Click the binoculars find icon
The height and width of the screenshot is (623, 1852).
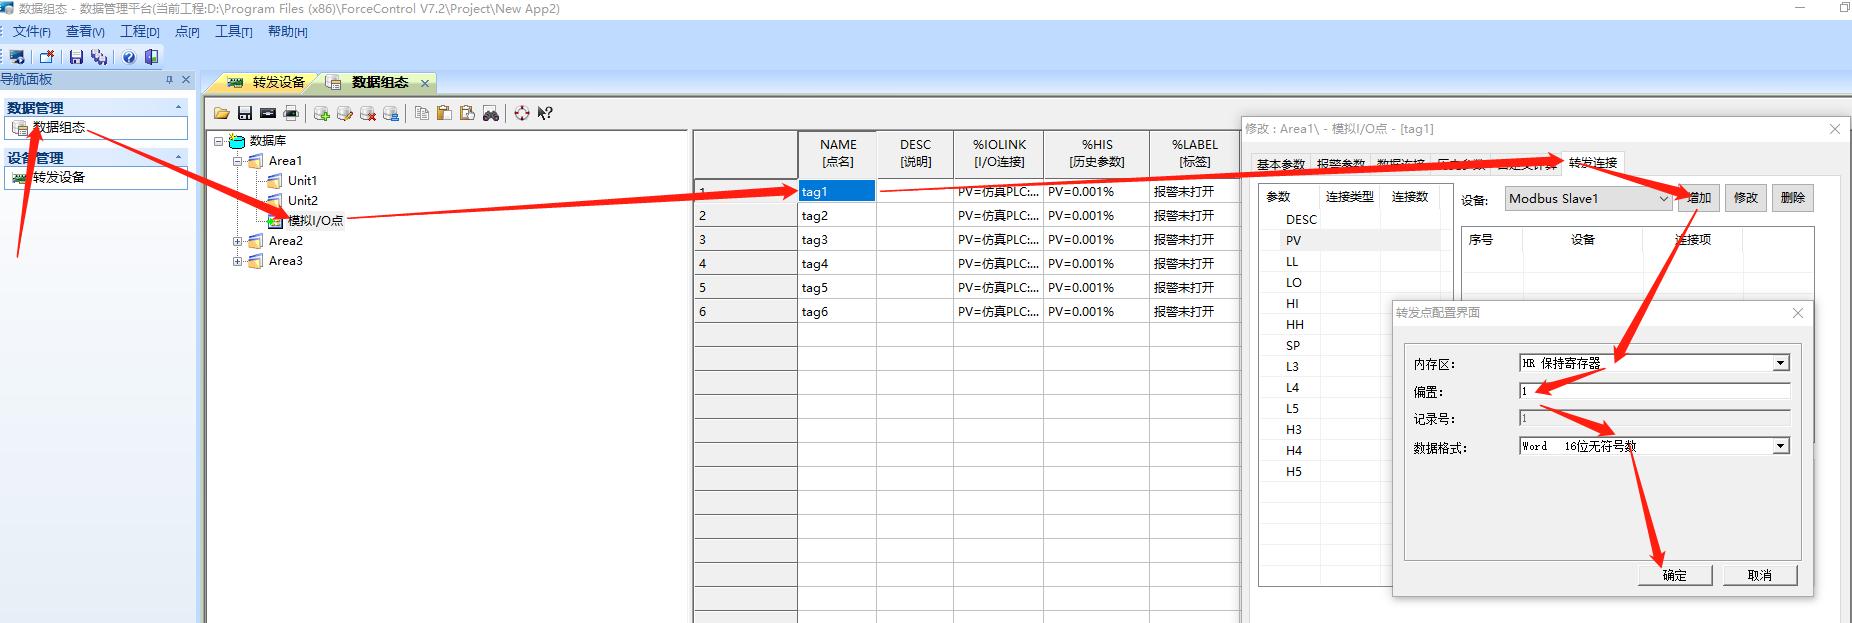tap(491, 114)
